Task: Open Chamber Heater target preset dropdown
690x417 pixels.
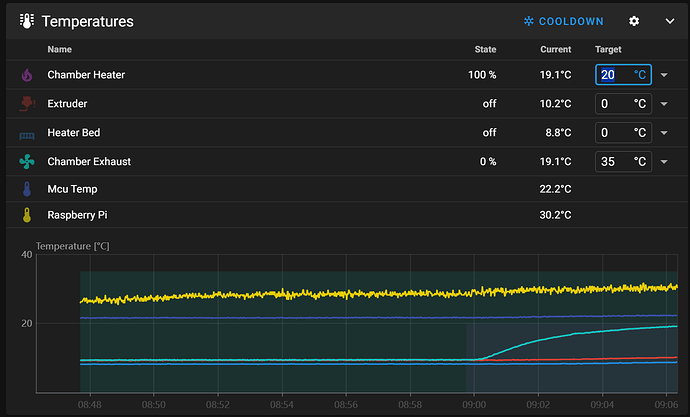Action: pyautogui.click(x=665, y=75)
